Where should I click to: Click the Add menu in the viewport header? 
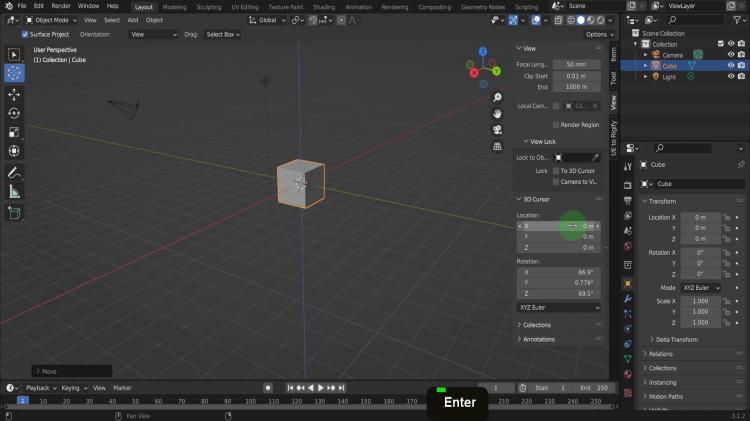click(x=133, y=20)
